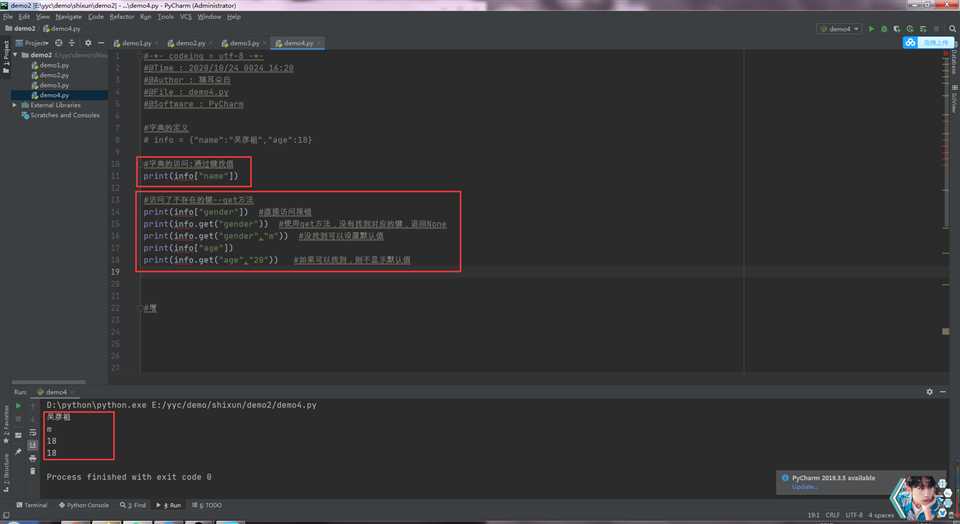Toggle tool window bars at bottom-left corner icon
Image resolution: width=960 pixels, height=524 pixels.
click(x=6, y=515)
